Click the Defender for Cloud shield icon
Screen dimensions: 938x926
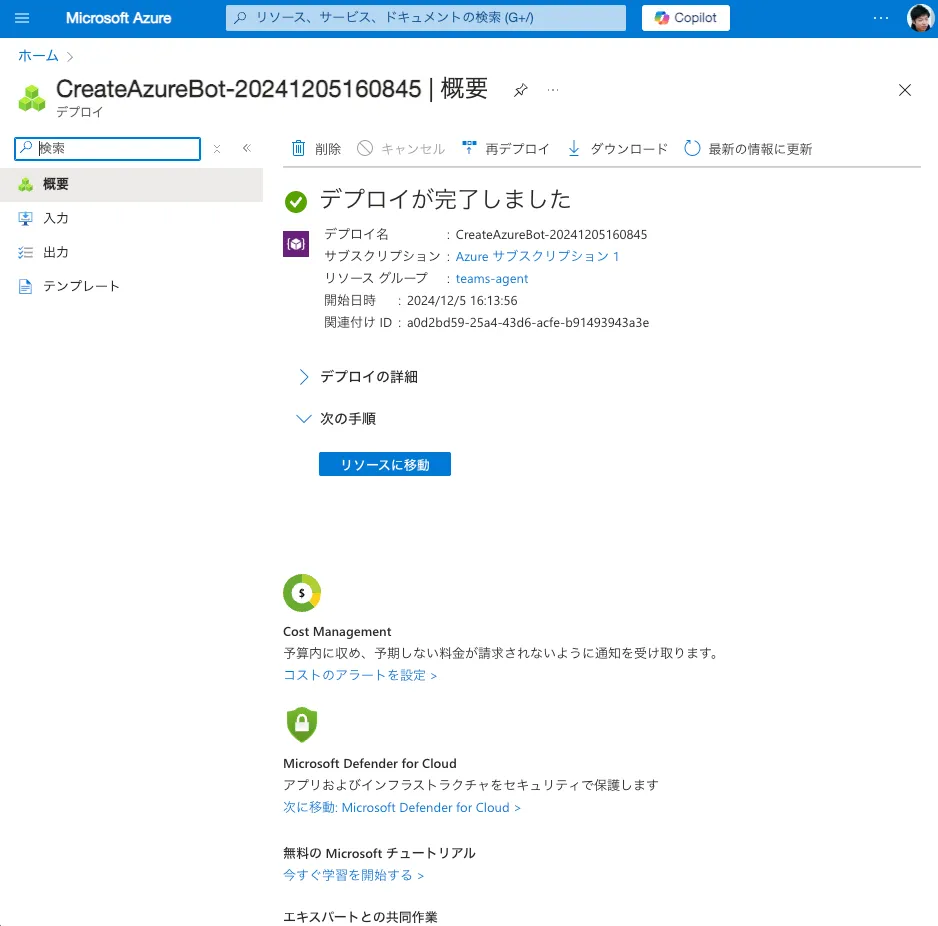pyautogui.click(x=302, y=724)
